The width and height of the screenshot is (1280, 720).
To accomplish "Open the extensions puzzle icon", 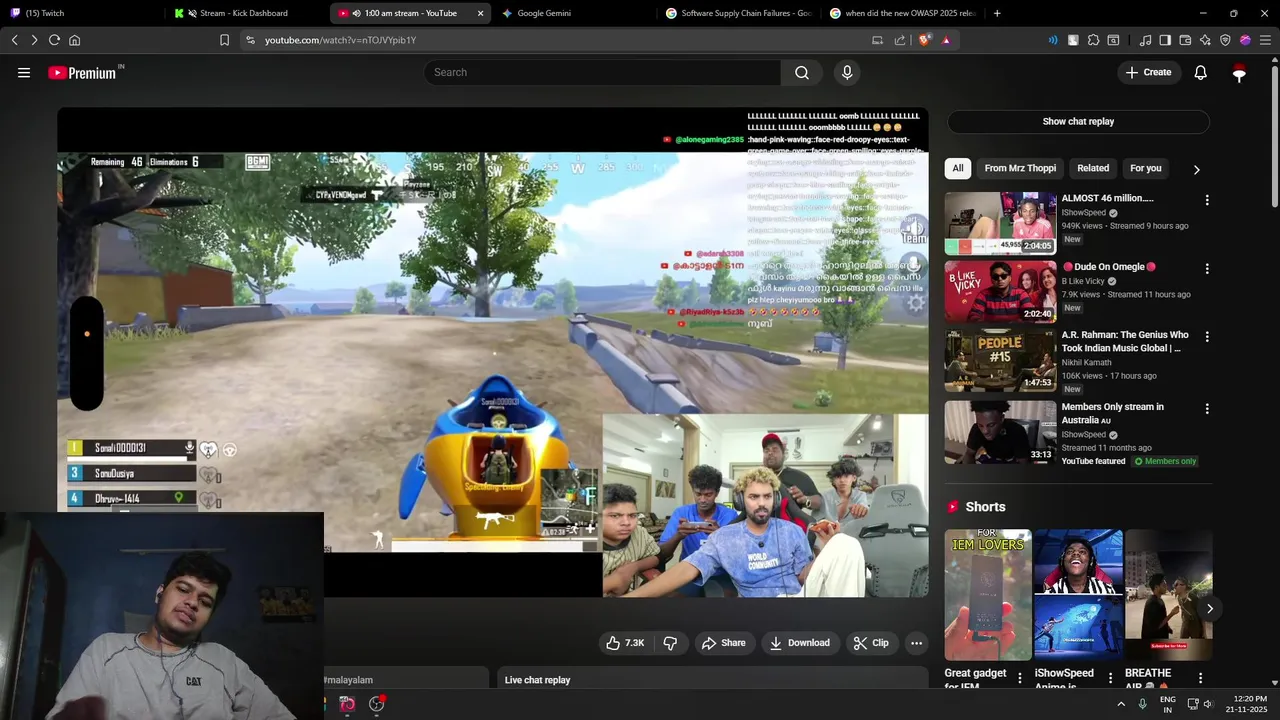I will tap(1093, 40).
